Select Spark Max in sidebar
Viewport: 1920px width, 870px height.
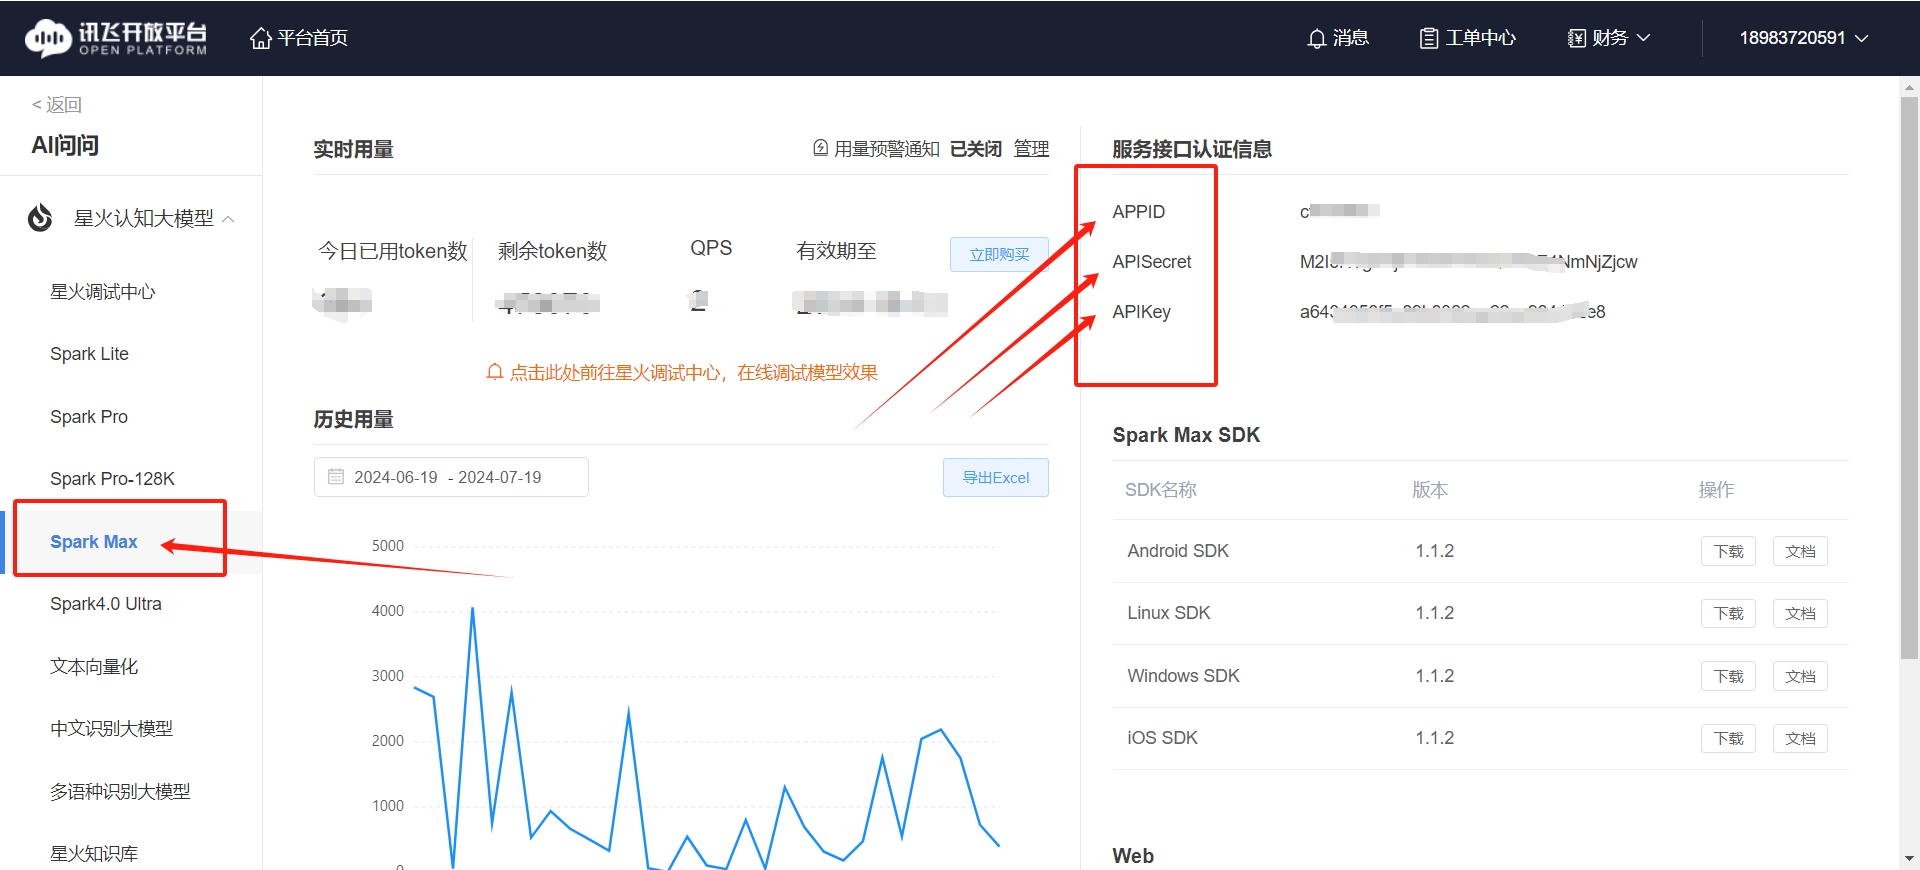pyautogui.click(x=94, y=542)
